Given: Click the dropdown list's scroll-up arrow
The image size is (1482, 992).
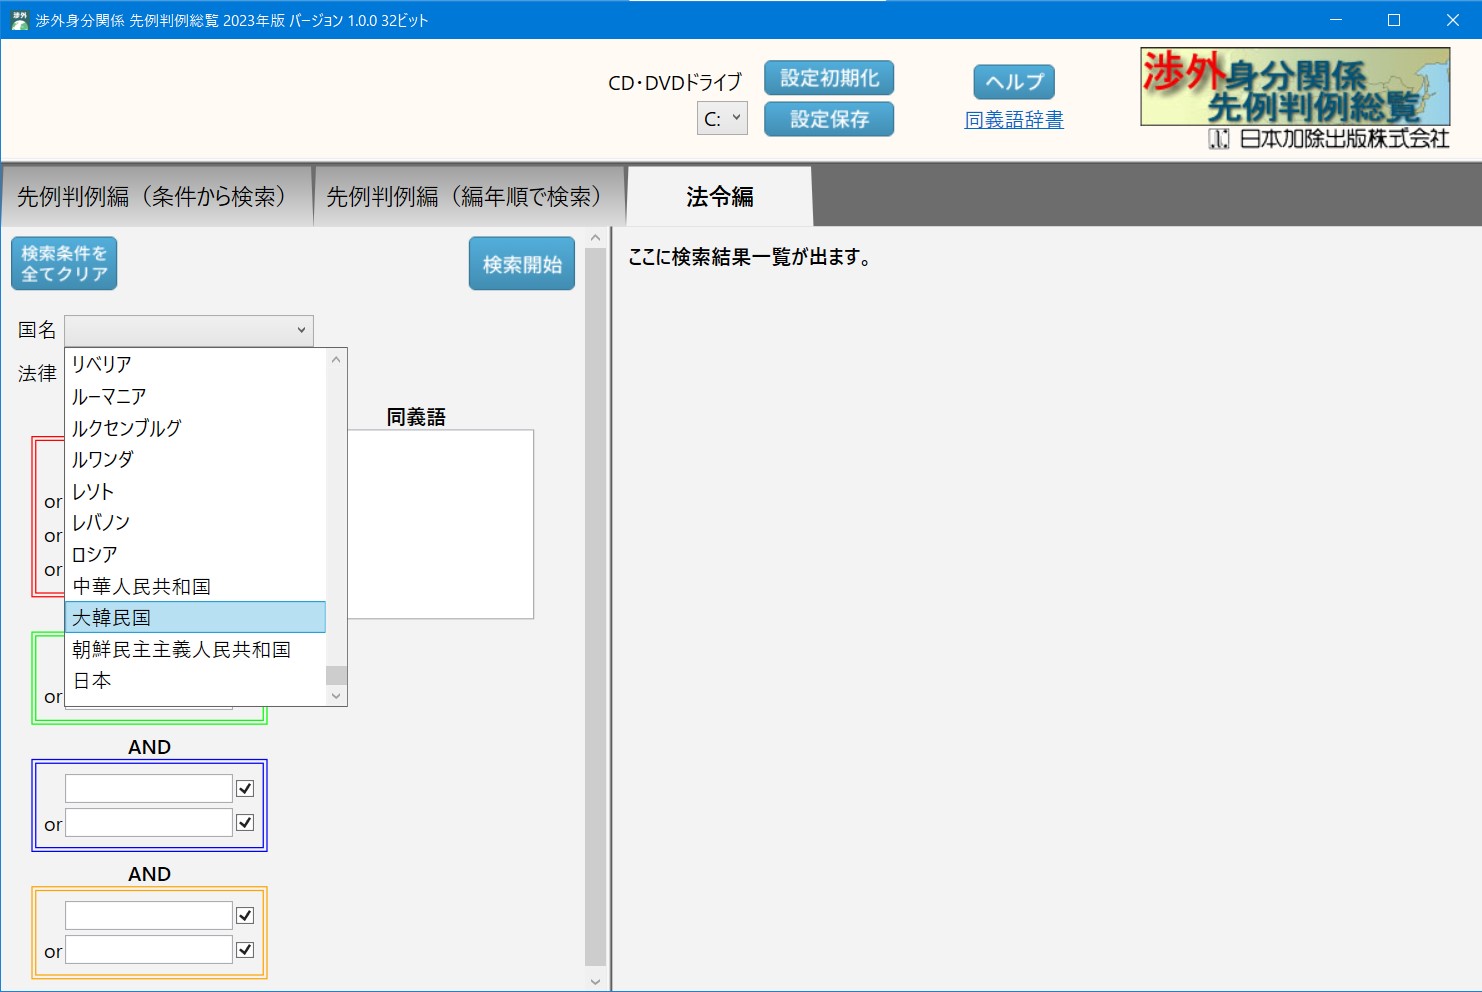Looking at the screenshot, I should click(x=336, y=360).
